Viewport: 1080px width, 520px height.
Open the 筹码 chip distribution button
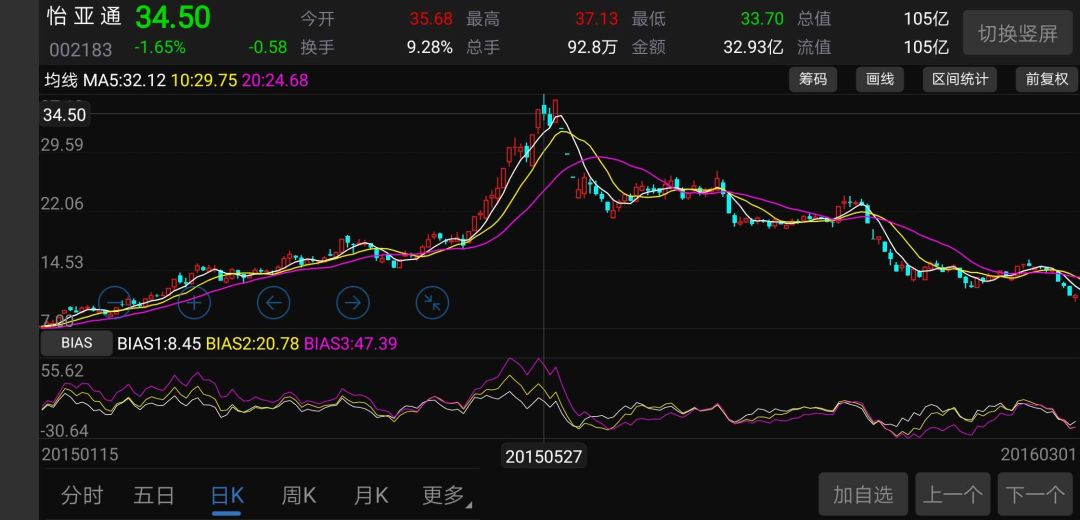tap(813, 79)
